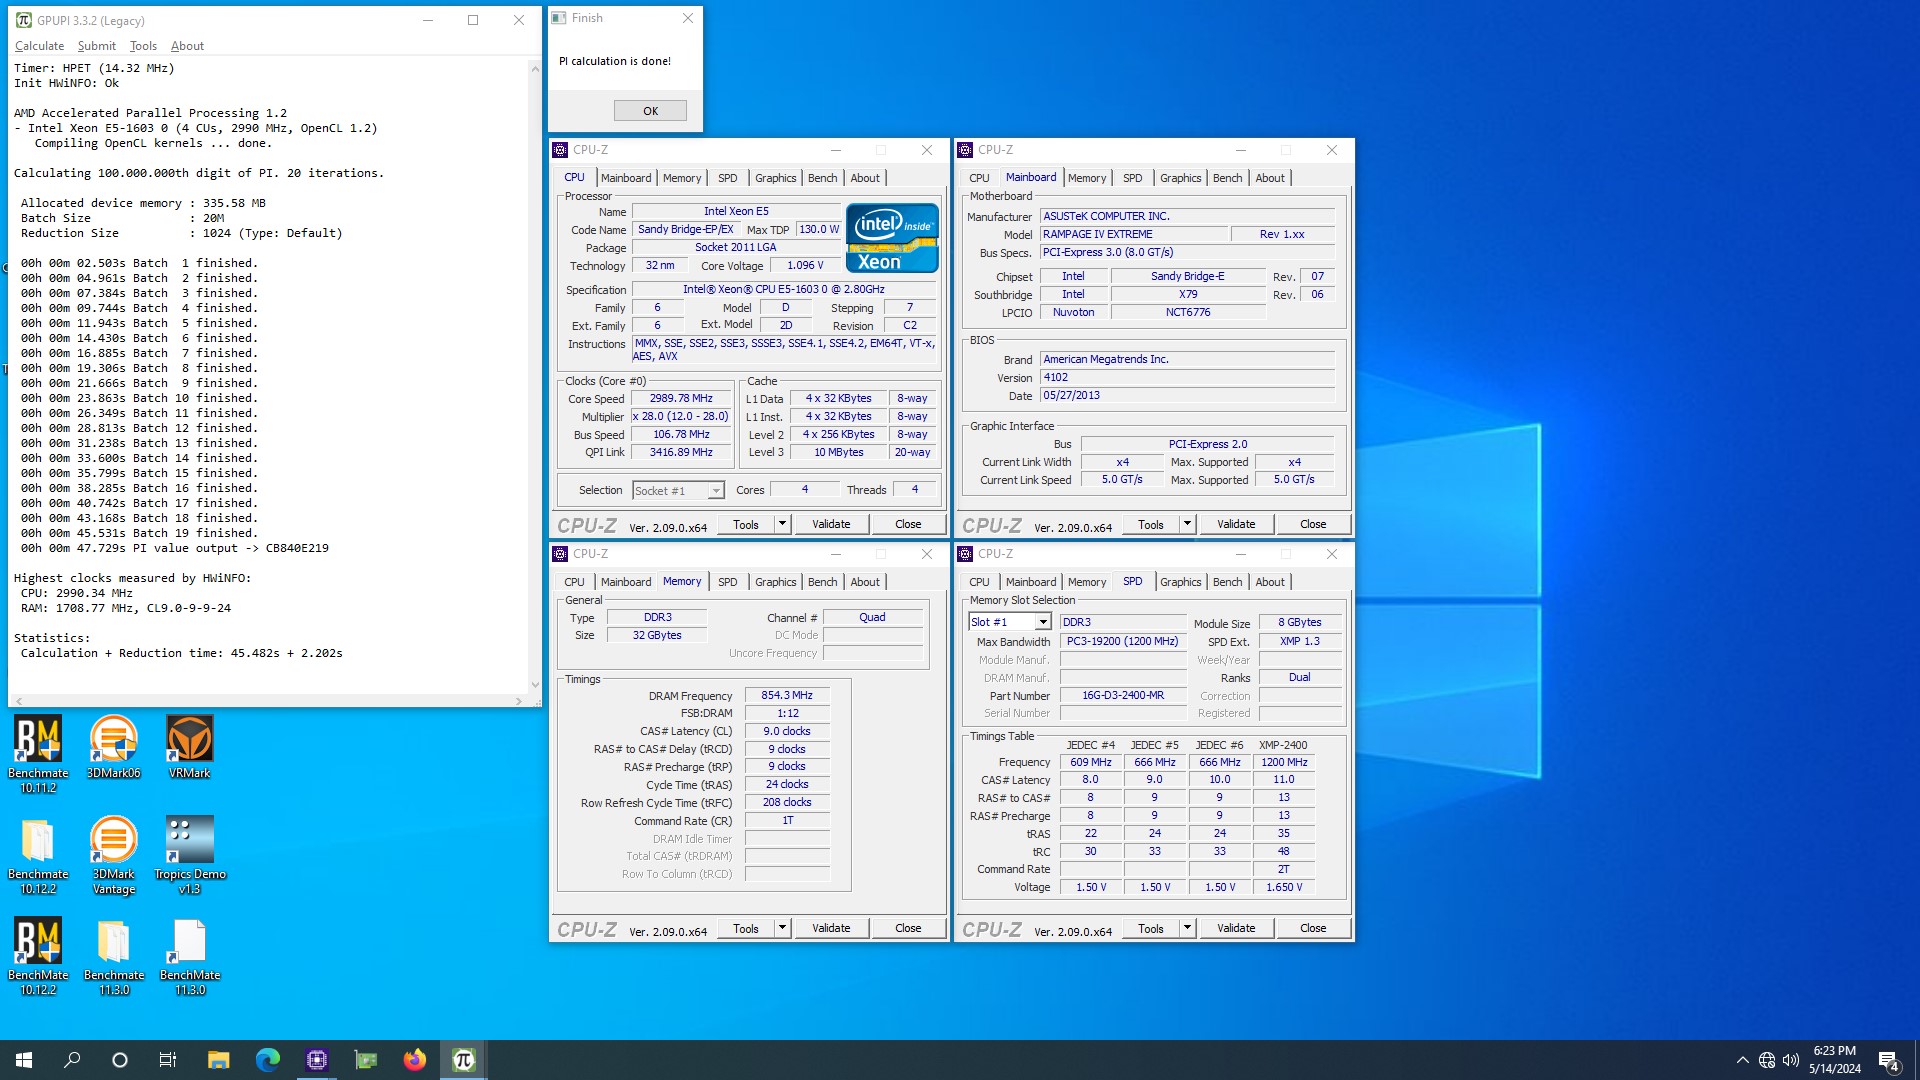Click the Intel Xeon inside logo
Screen dimensions: 1920x1080
892,238
